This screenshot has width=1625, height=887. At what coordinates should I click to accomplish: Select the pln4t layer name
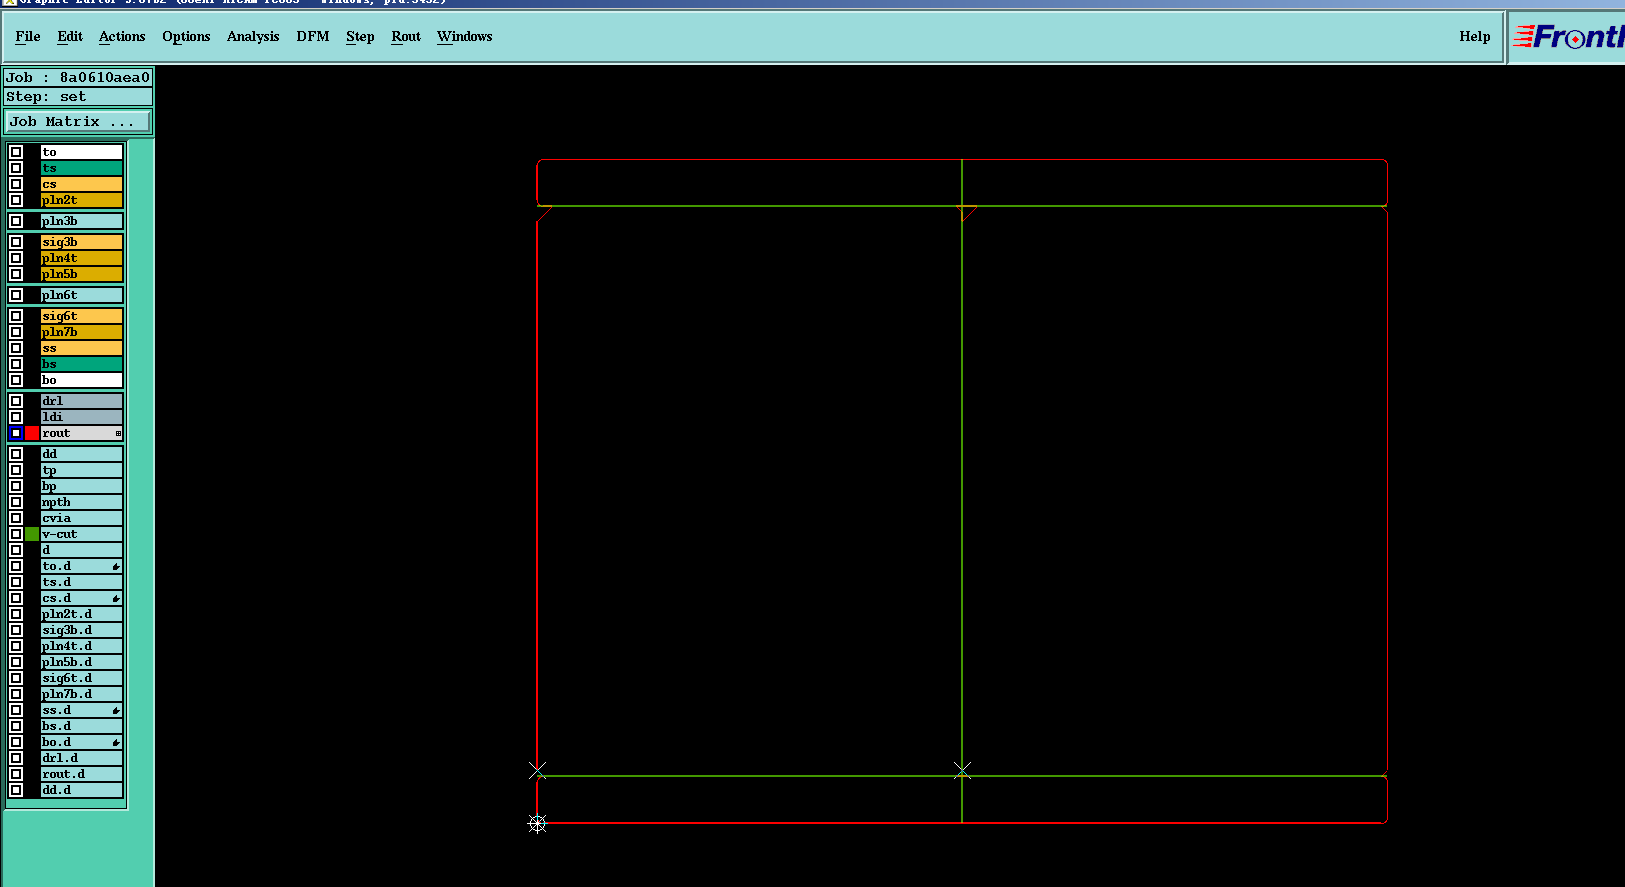pyautogui.click(x=81, y=258)
